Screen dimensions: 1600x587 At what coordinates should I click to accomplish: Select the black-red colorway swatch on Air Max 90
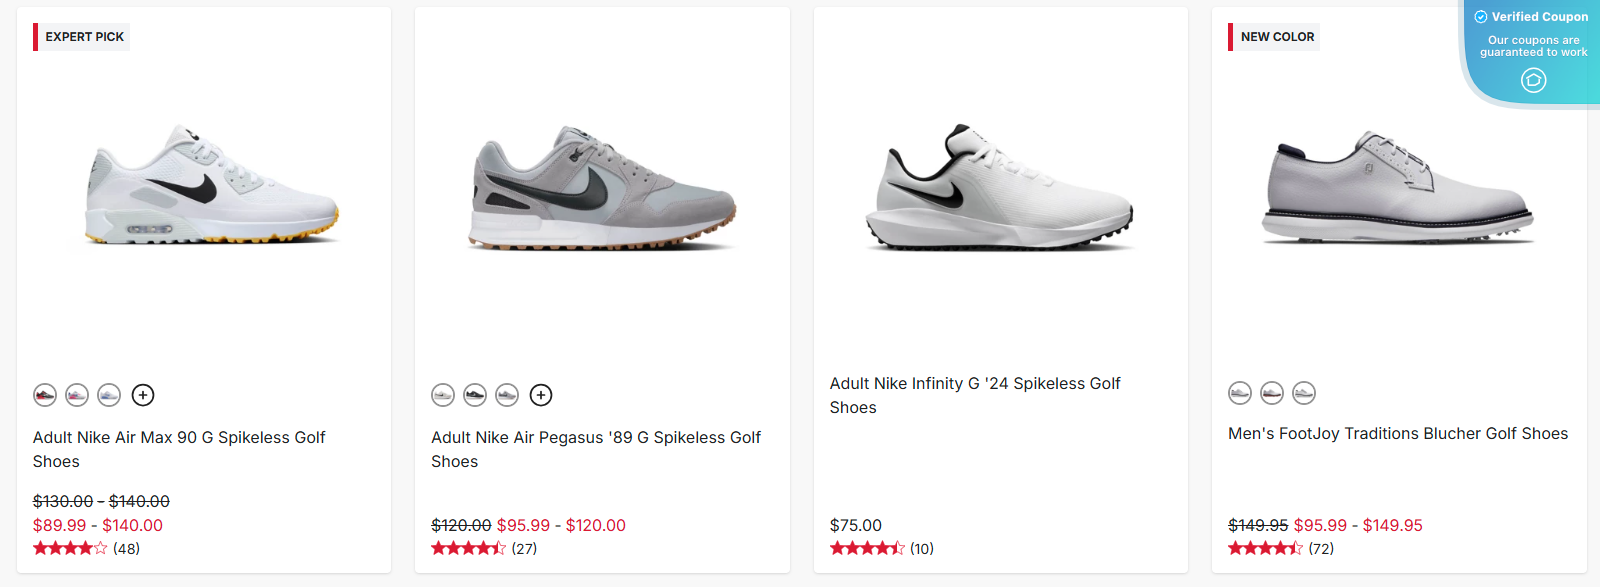(x=45, y=395)
